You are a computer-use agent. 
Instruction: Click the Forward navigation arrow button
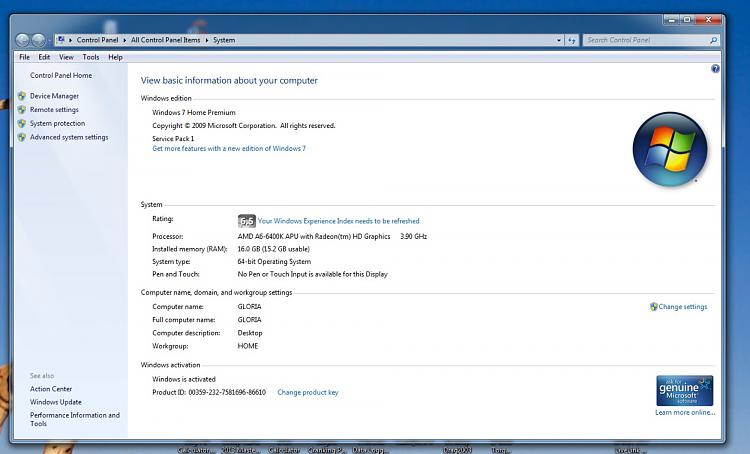point(38,40)
